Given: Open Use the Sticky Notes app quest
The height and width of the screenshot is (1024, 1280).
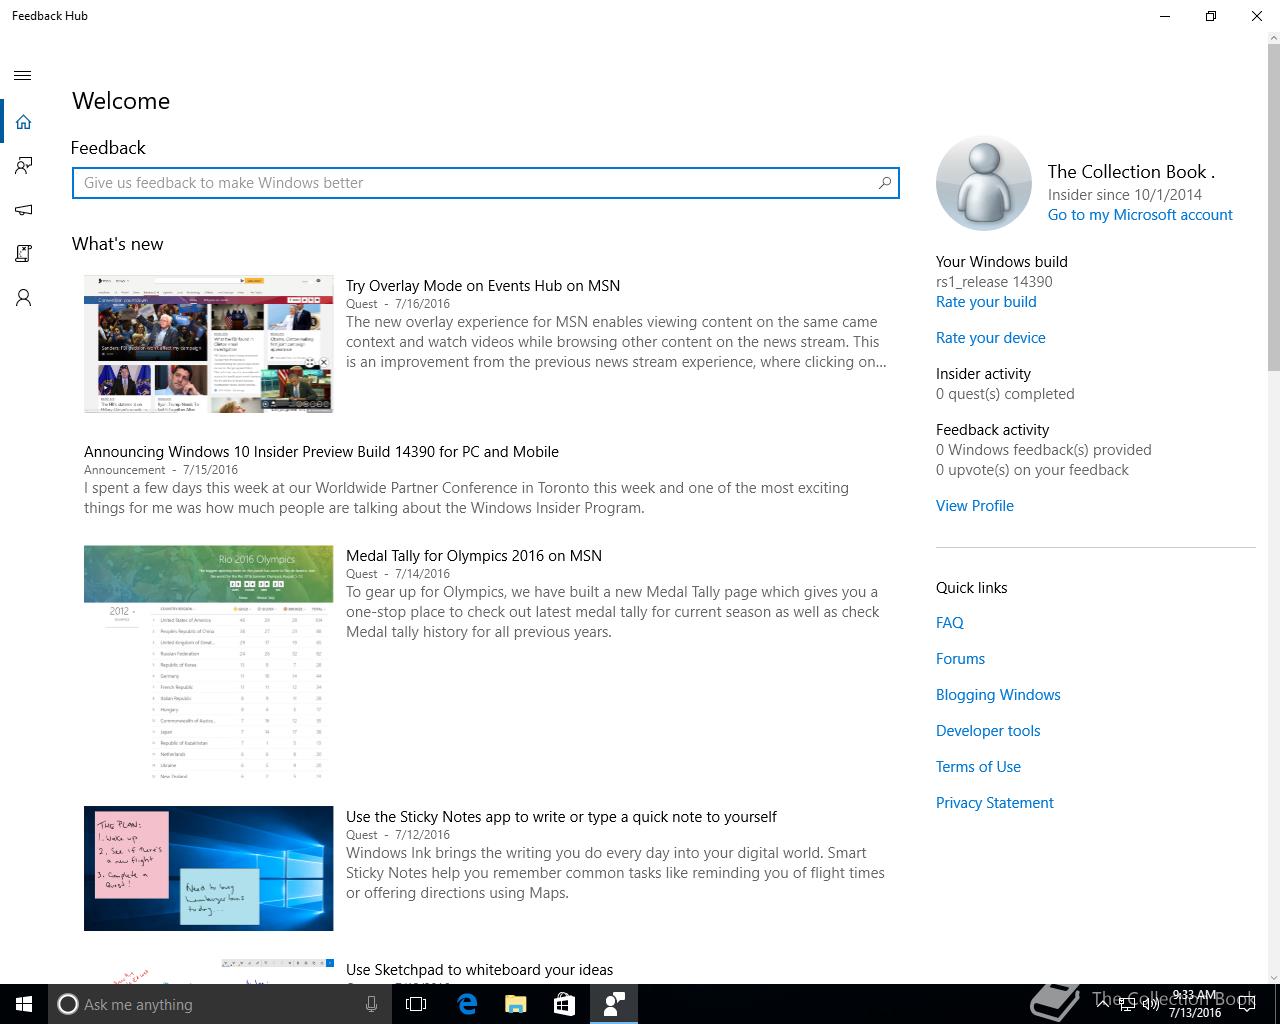Looking at the screenshot, I should pos(561,817).
